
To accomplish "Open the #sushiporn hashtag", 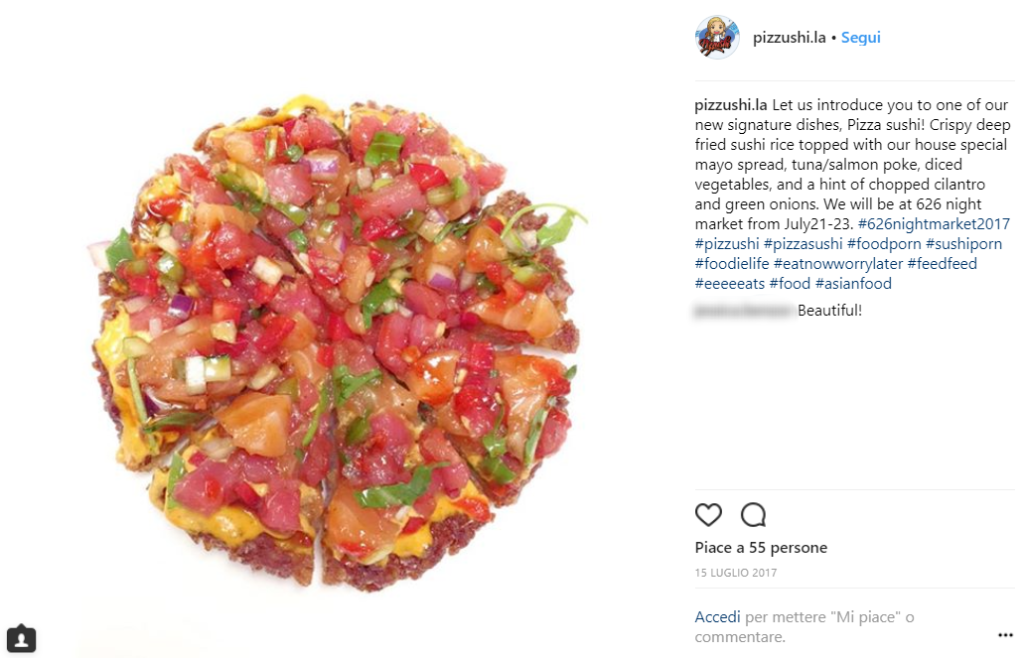I will click(964, 244).
